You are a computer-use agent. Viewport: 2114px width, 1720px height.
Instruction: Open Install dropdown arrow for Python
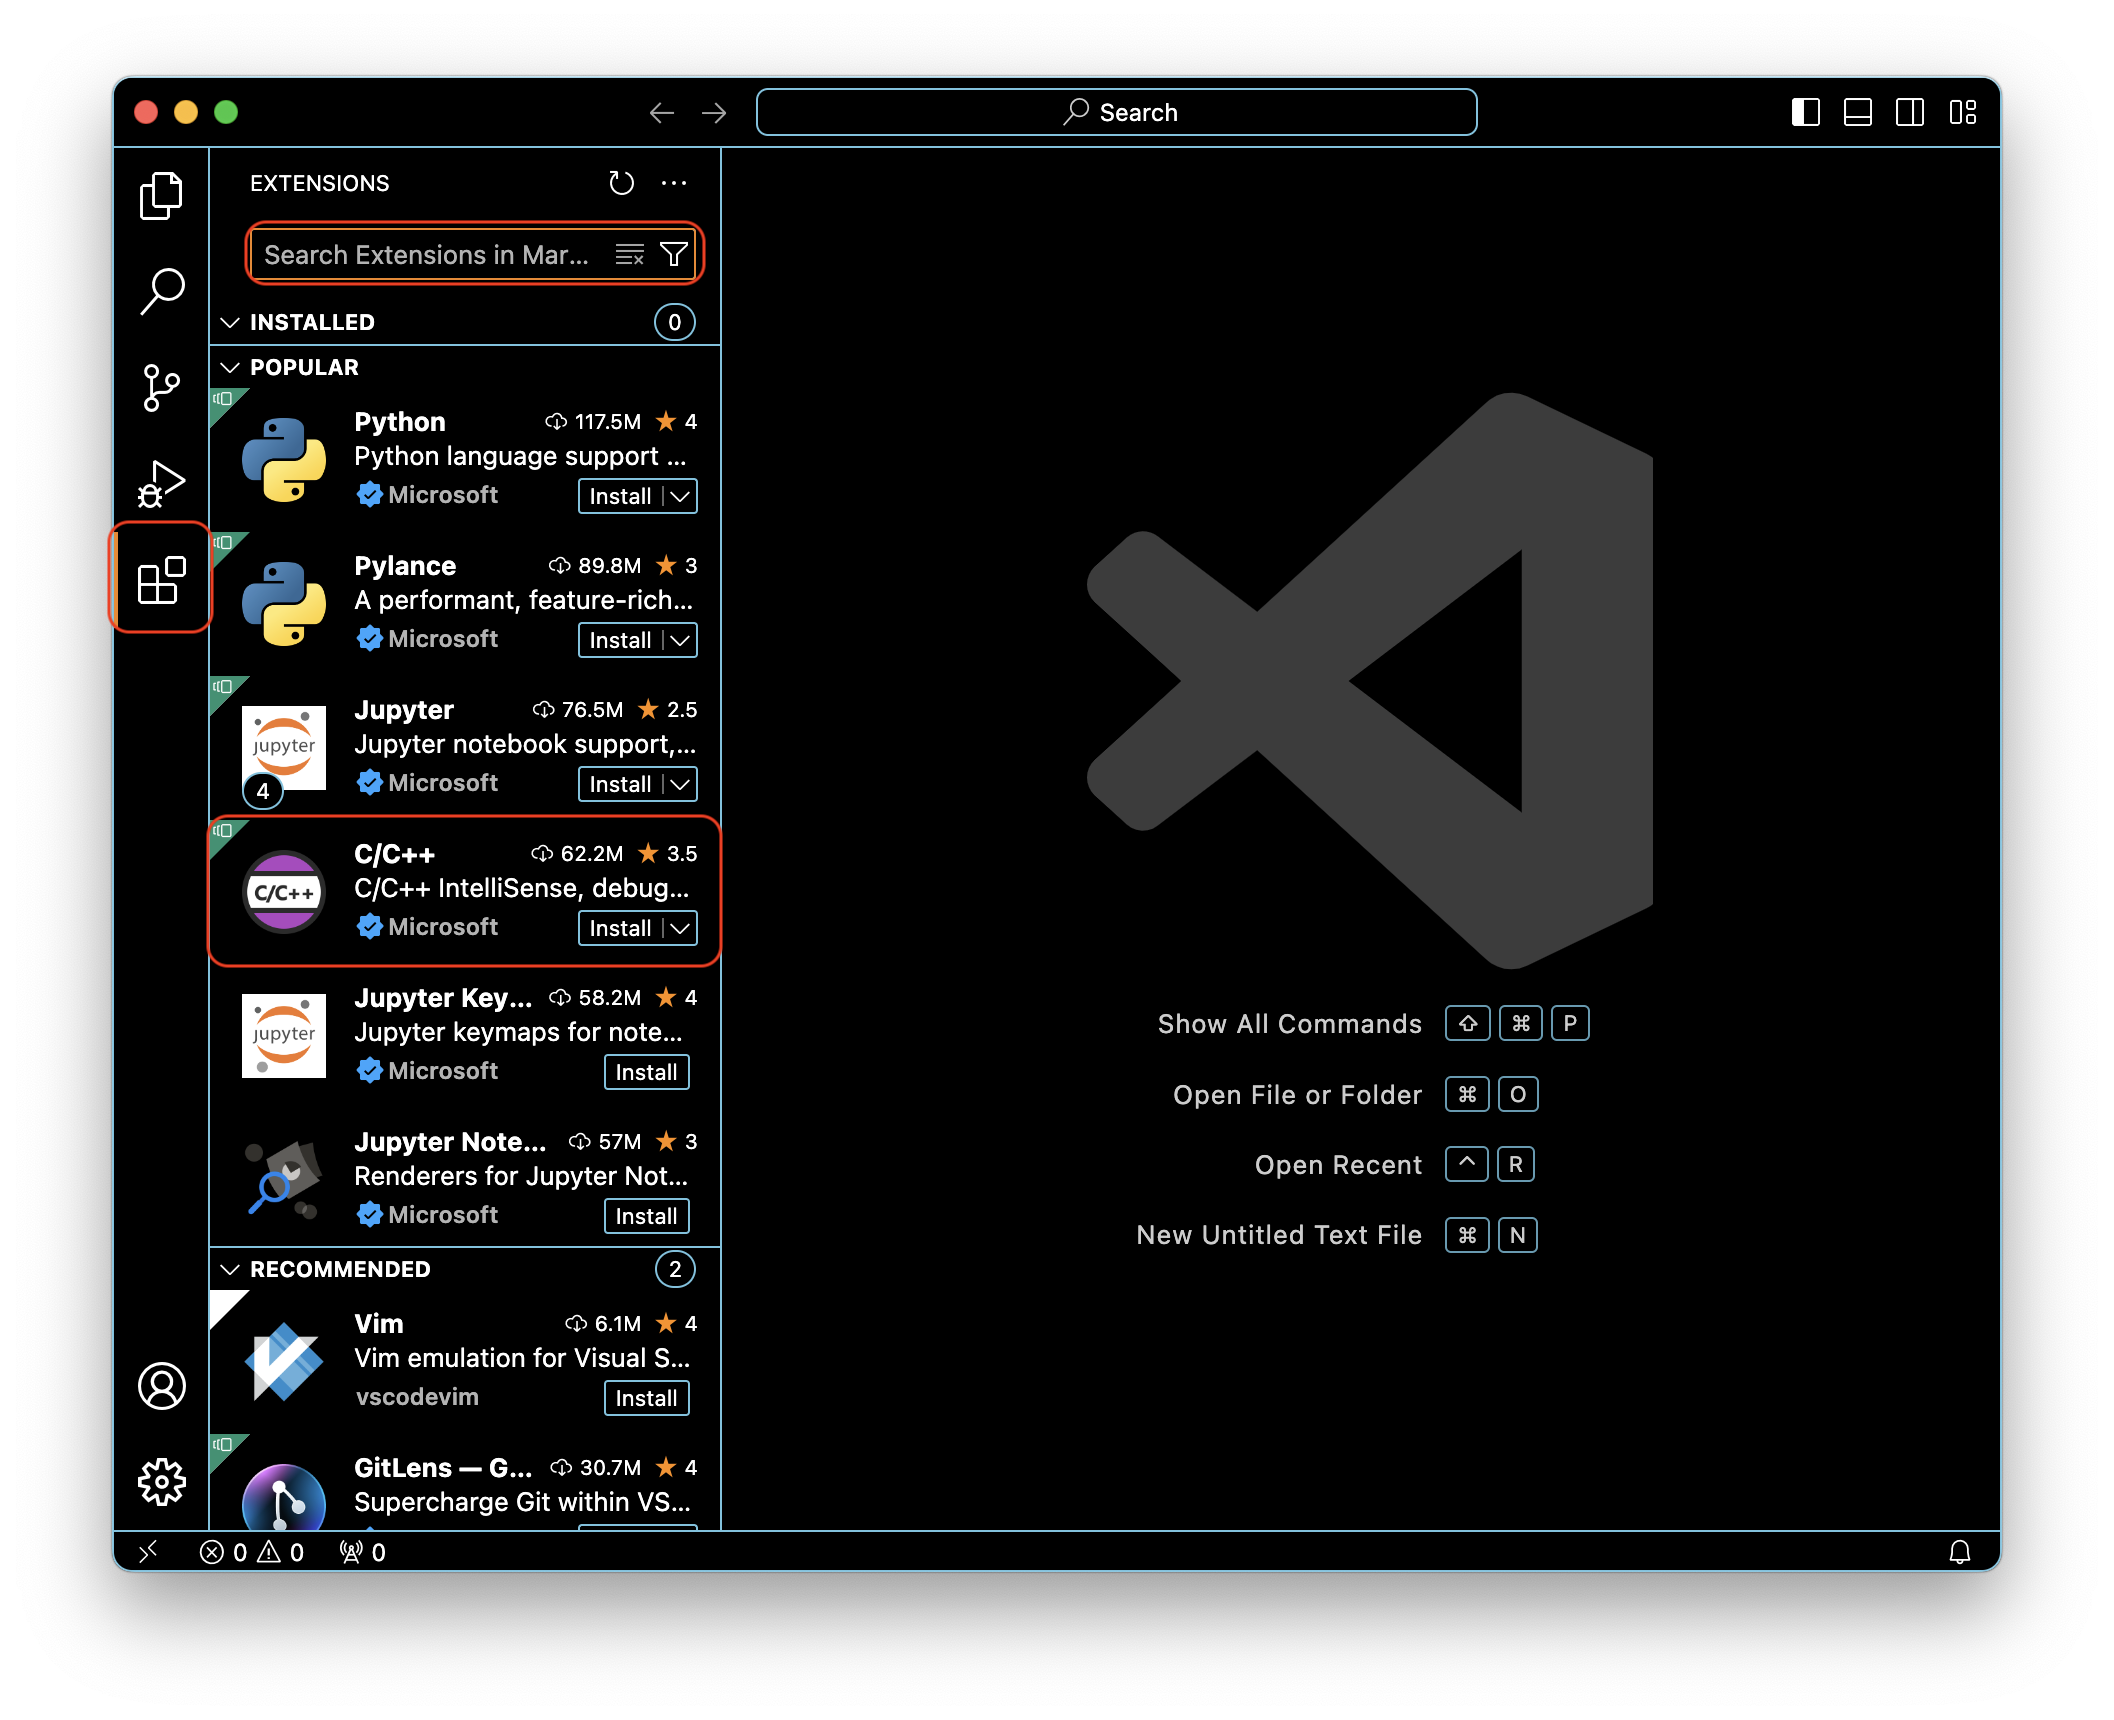tap(681, 496)
